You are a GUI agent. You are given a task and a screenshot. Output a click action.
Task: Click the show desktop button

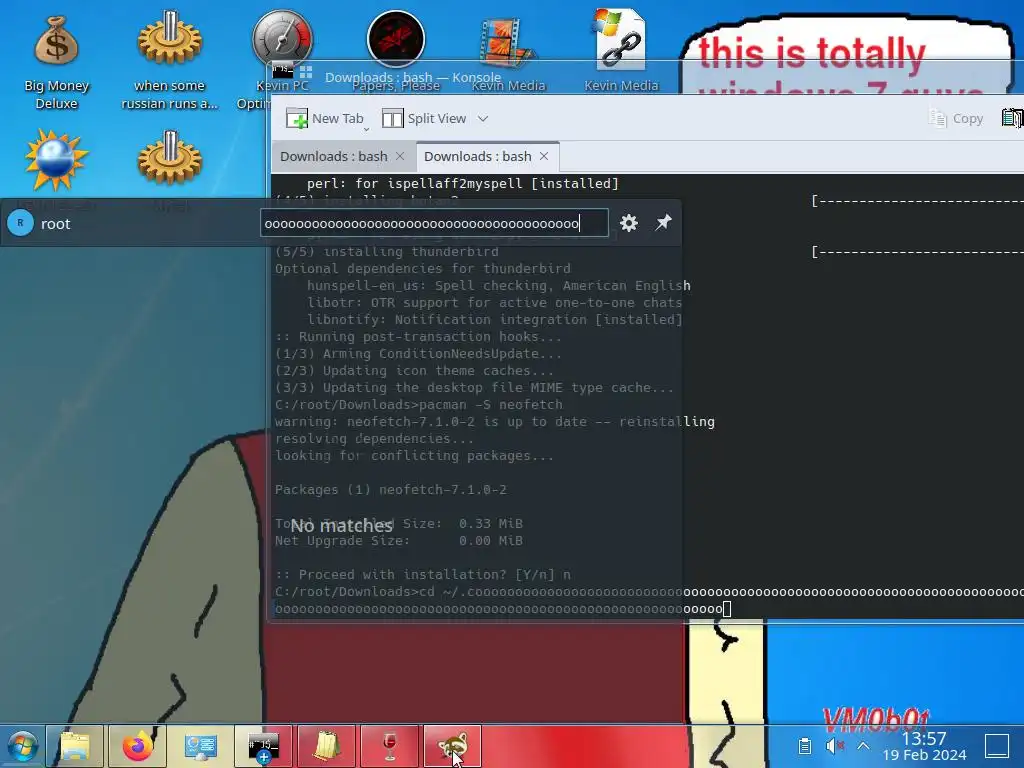[x=997, y=746]
